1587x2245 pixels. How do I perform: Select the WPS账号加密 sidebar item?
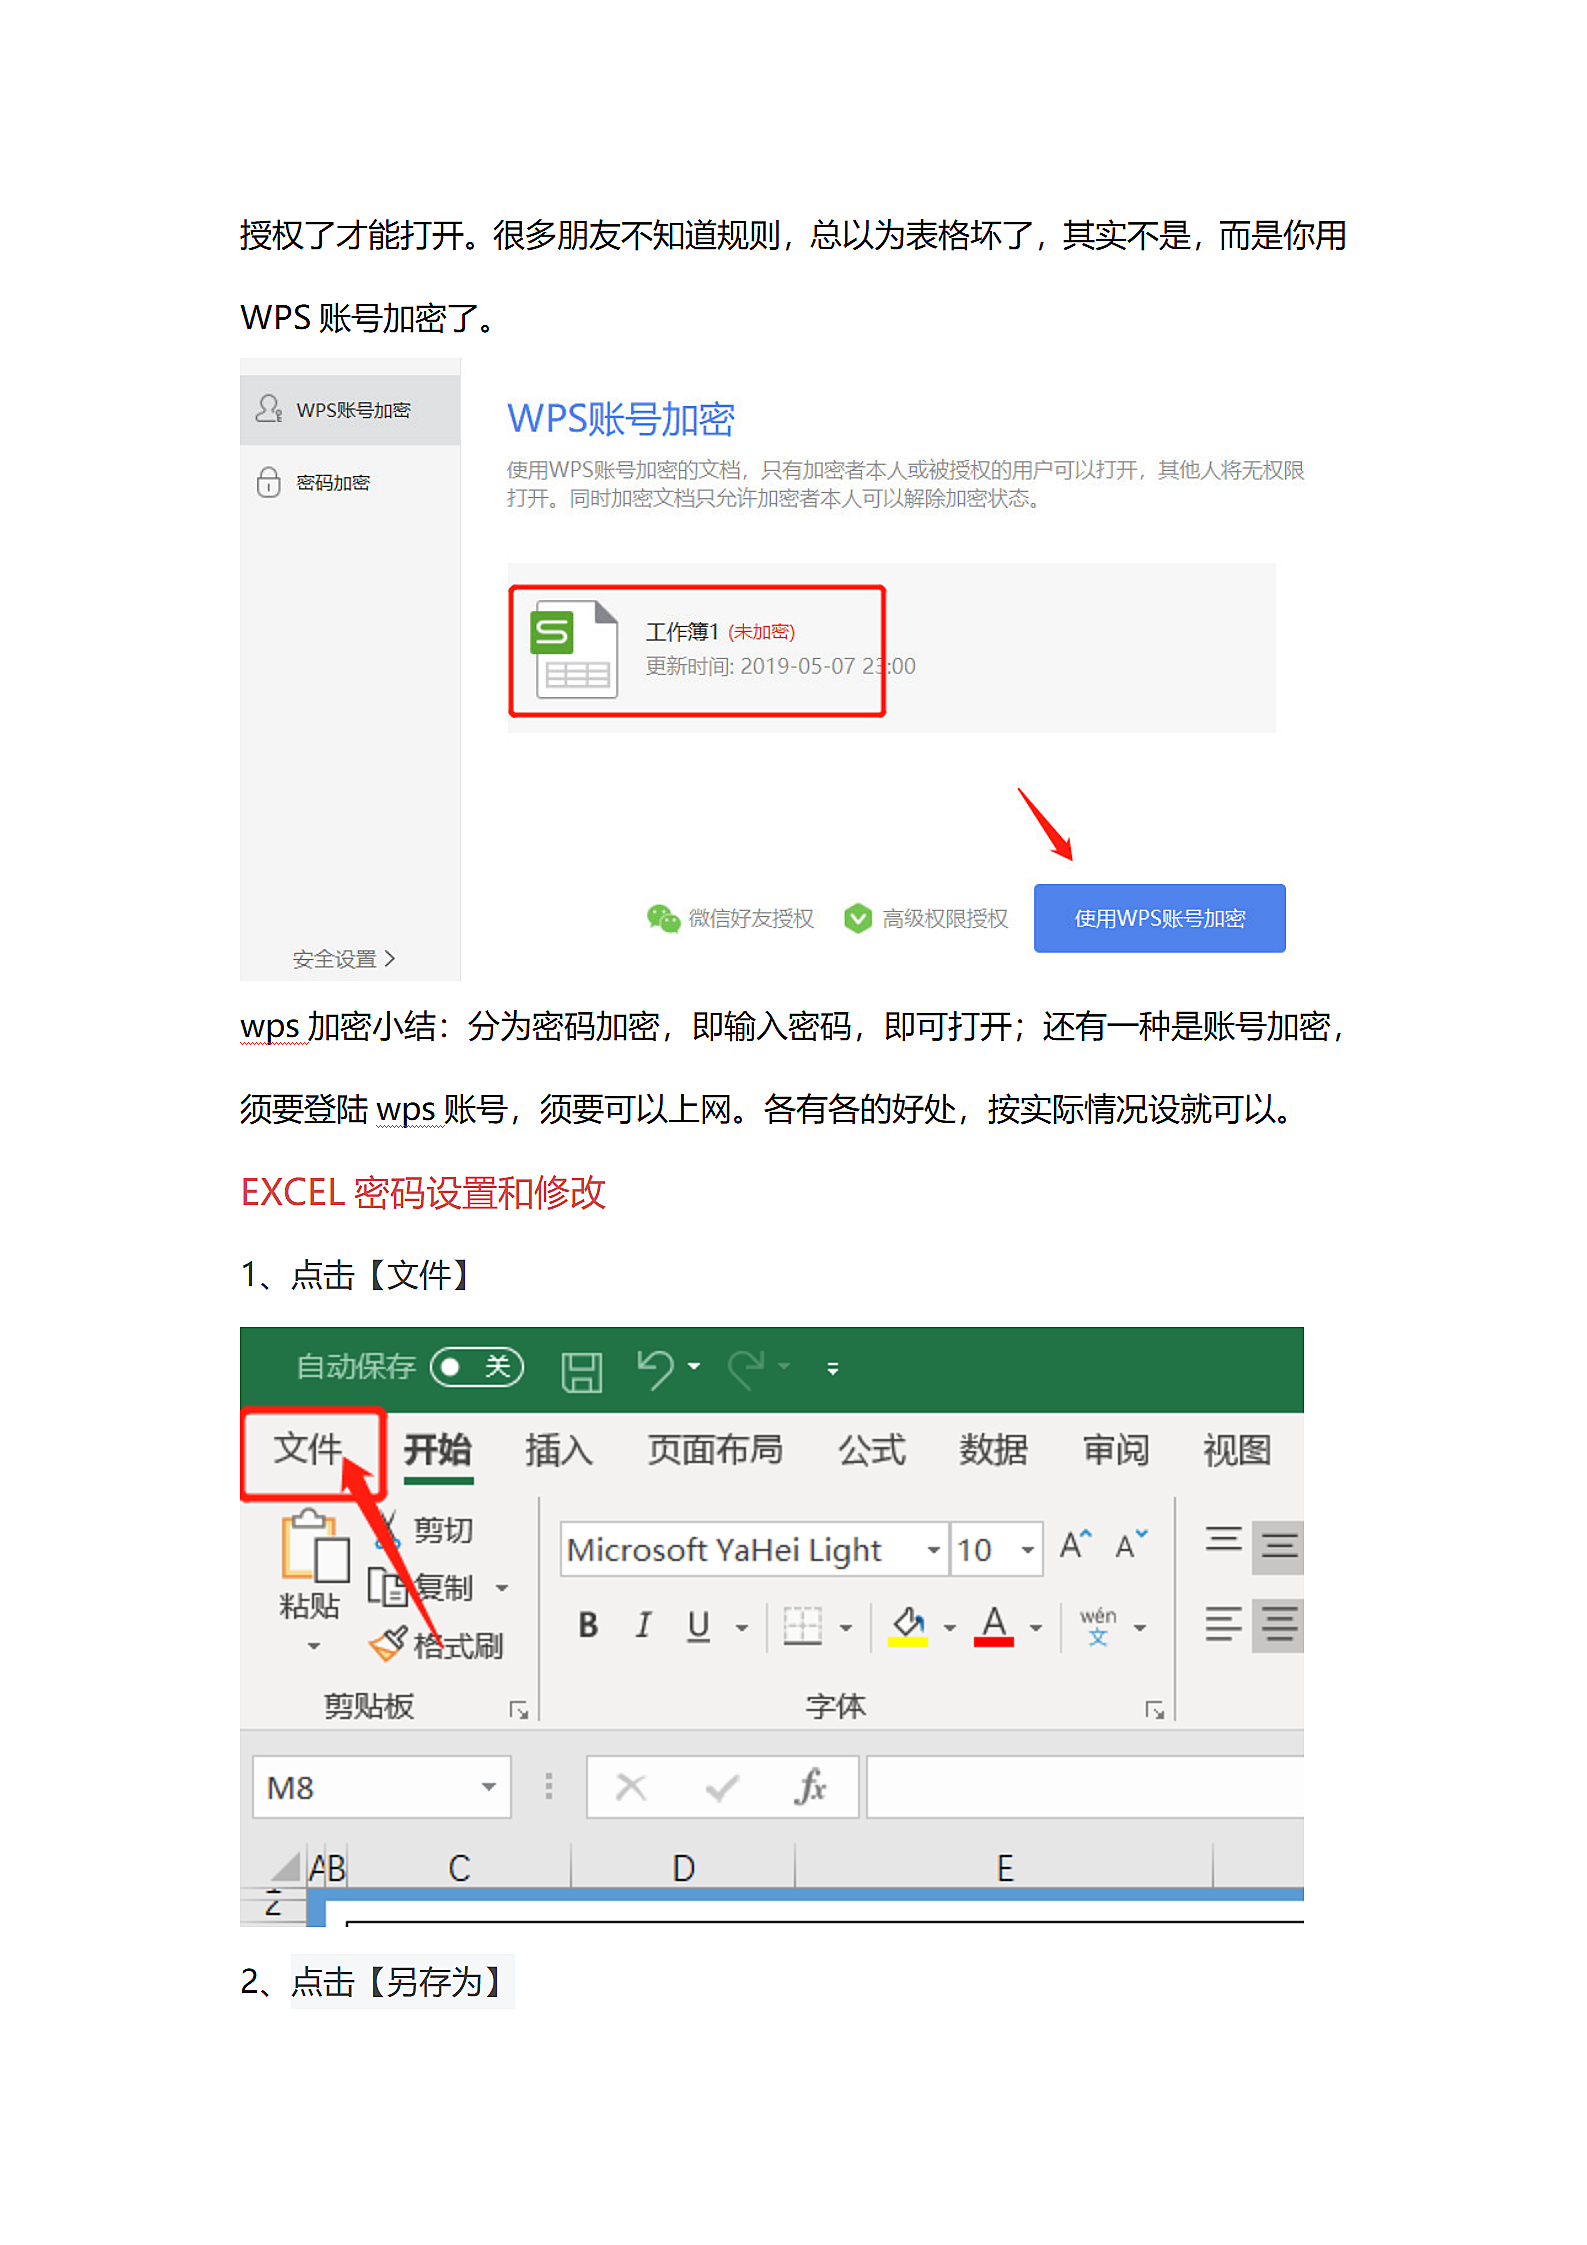coord(350,410)
